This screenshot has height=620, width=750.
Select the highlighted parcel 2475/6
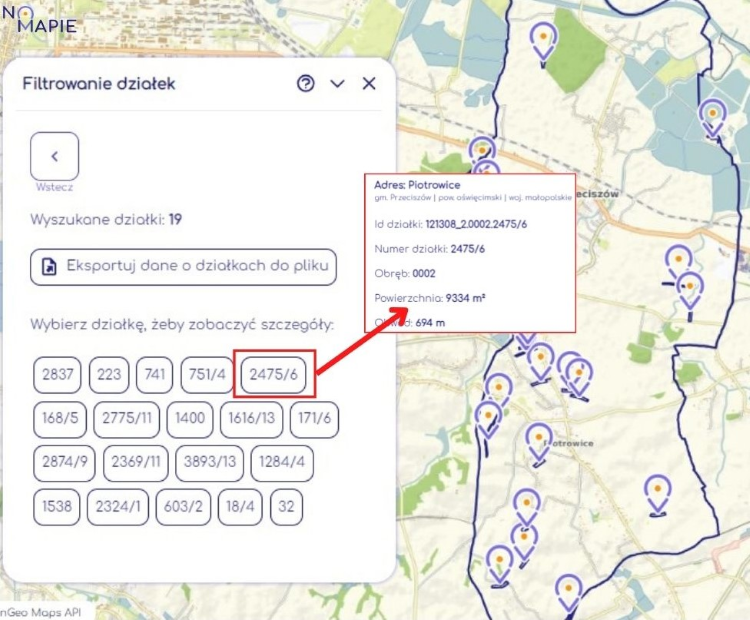tap(274, 374)
